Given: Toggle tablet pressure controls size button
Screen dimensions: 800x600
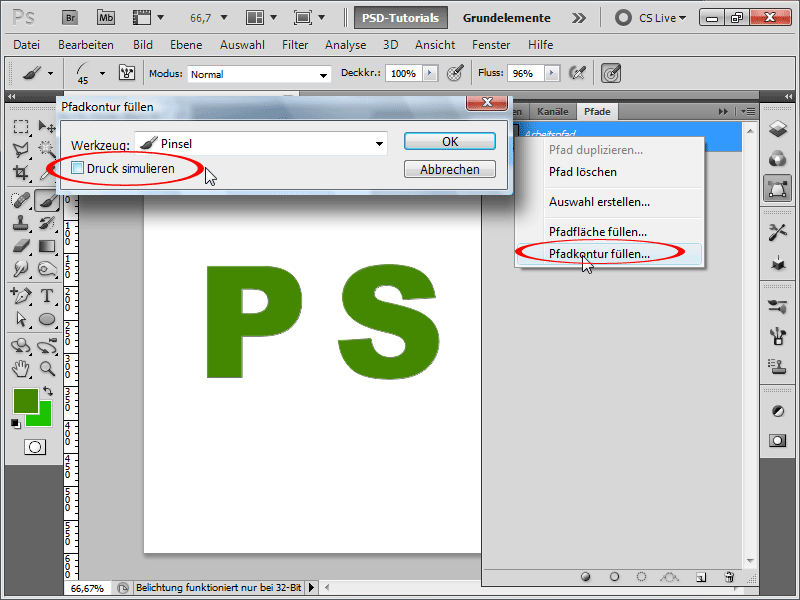Looking at the screenshot, I should tap(611, 73).
